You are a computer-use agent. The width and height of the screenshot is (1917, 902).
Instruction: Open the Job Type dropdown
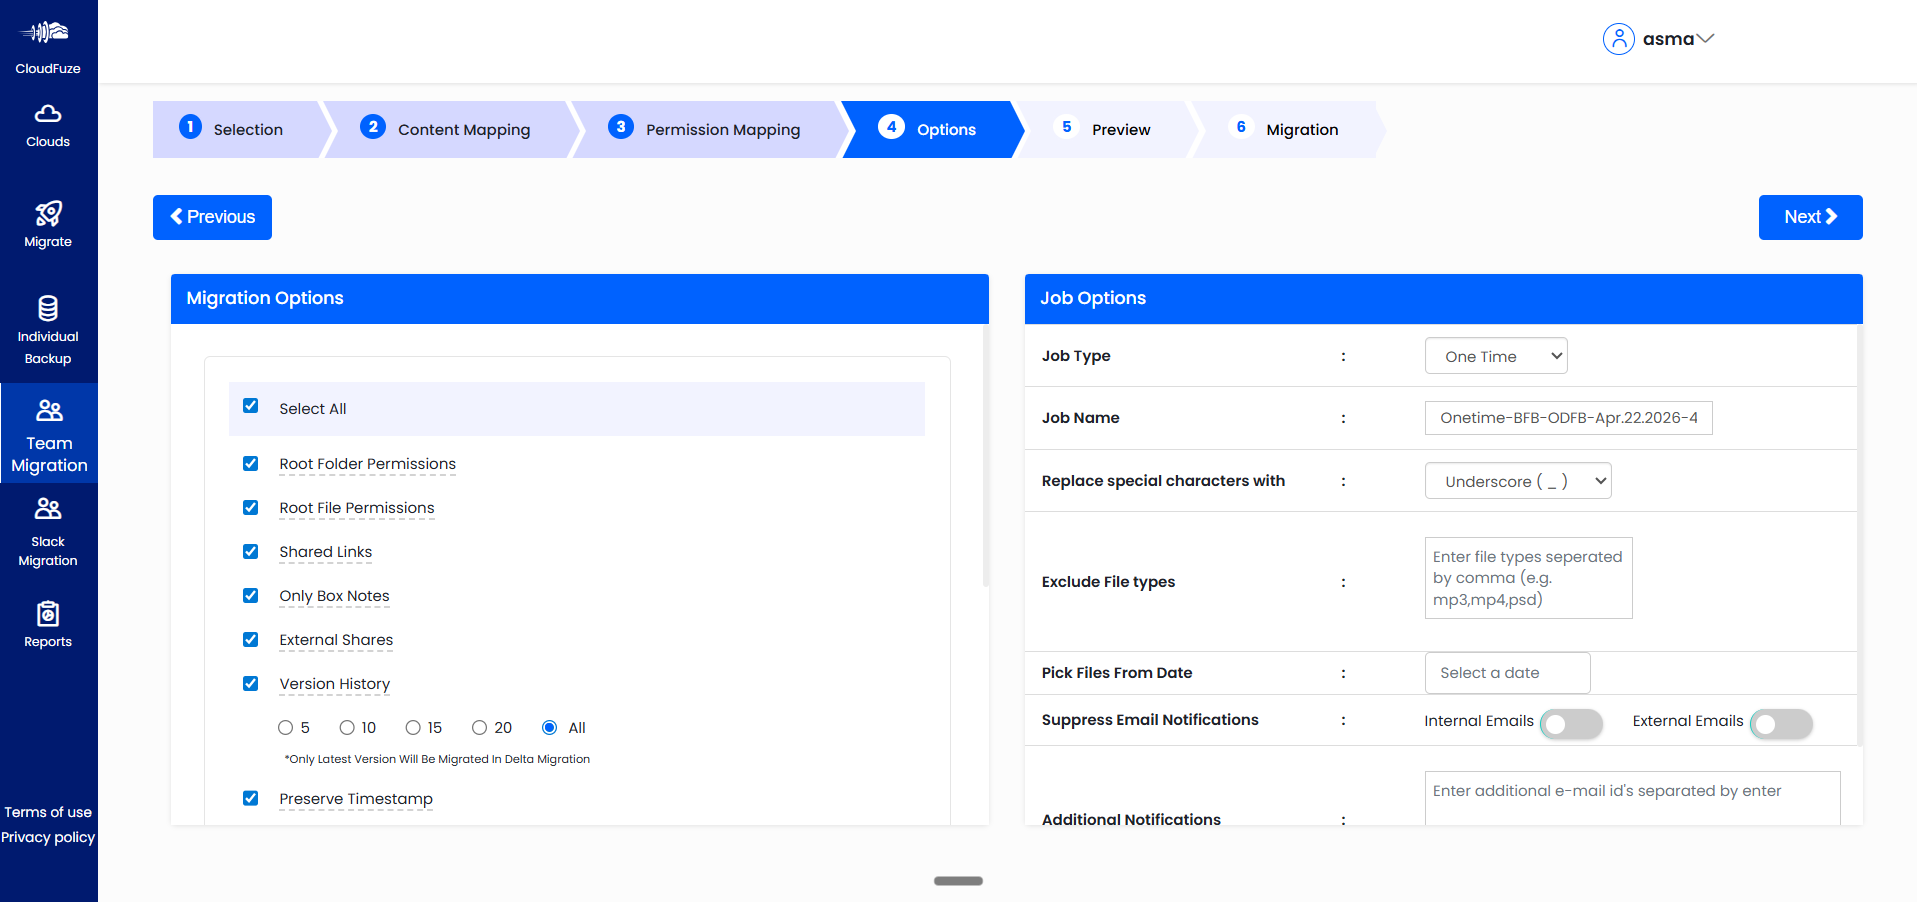click(1495, 355)
